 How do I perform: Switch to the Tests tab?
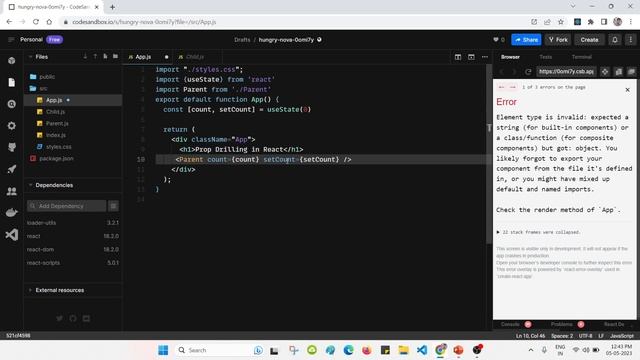coord(546,57)
